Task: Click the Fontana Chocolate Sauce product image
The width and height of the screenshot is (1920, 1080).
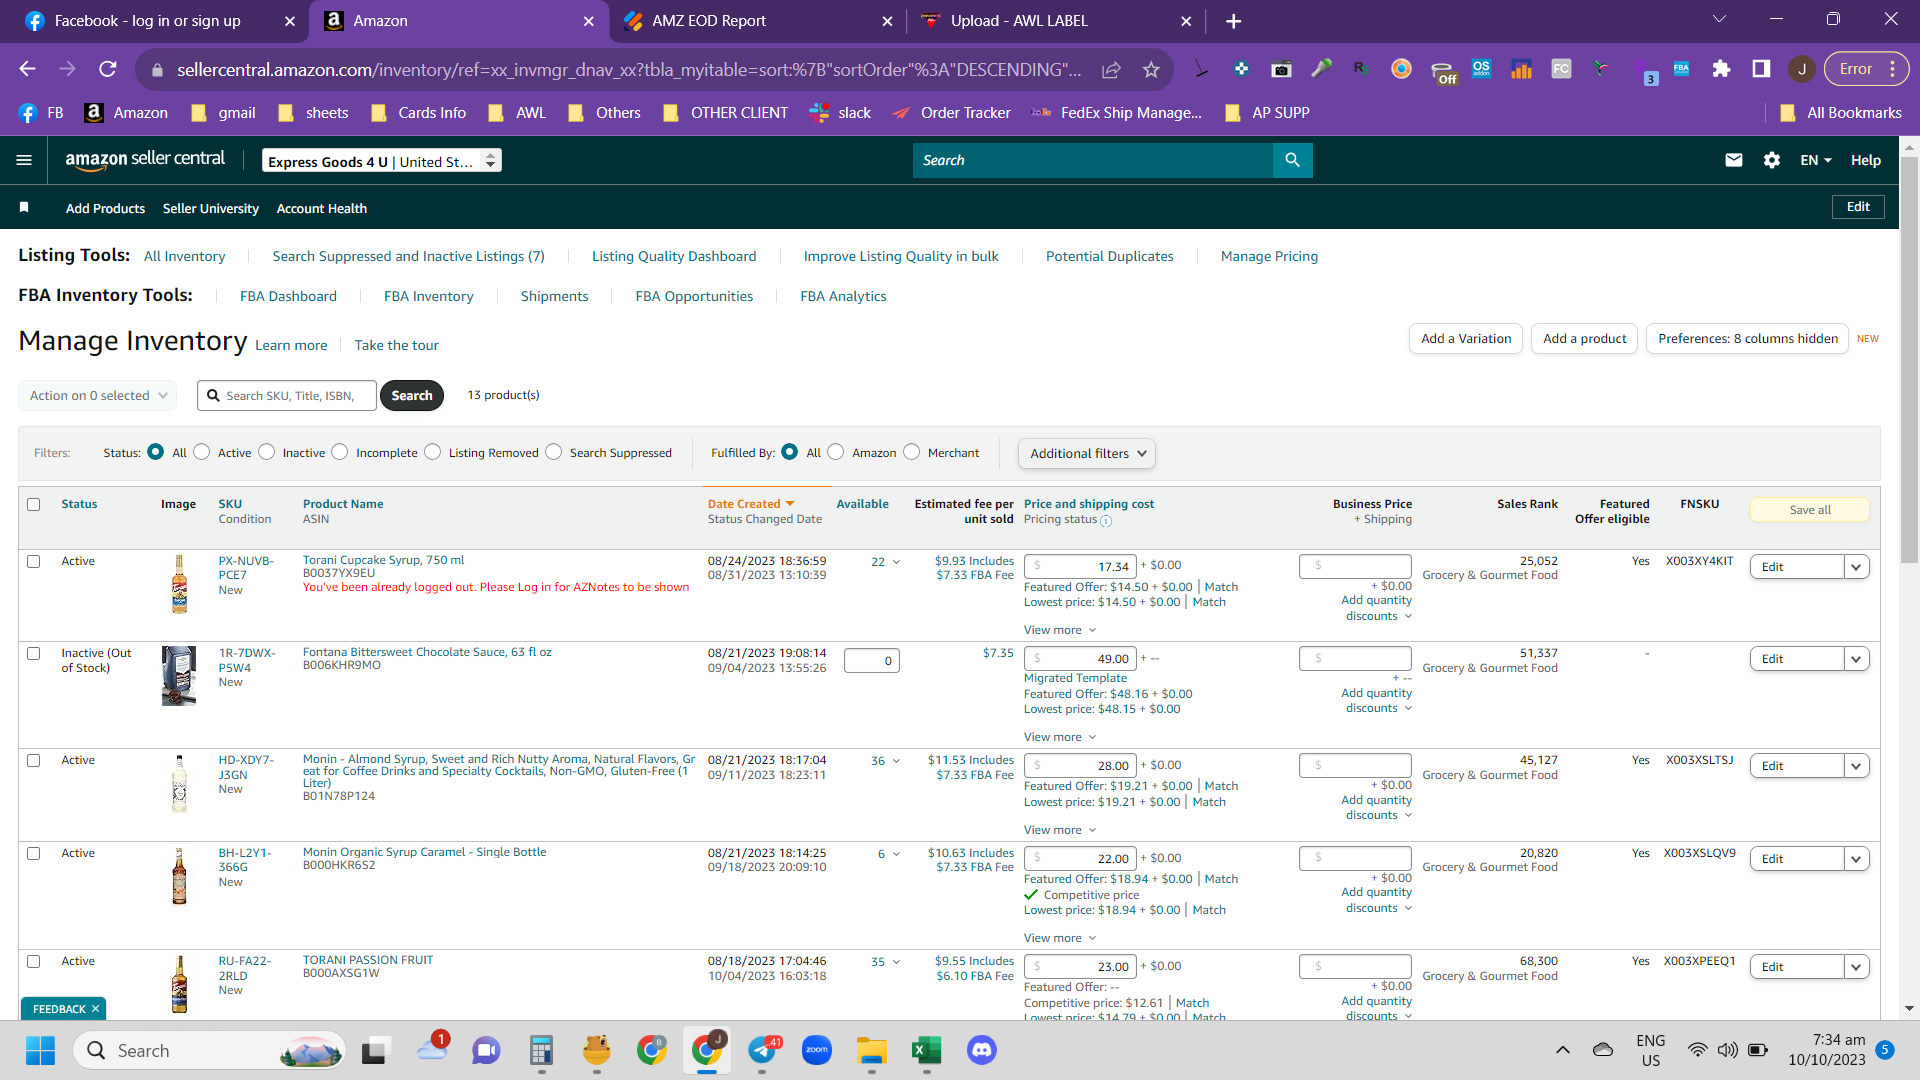Action: click(x=179, y=676)
